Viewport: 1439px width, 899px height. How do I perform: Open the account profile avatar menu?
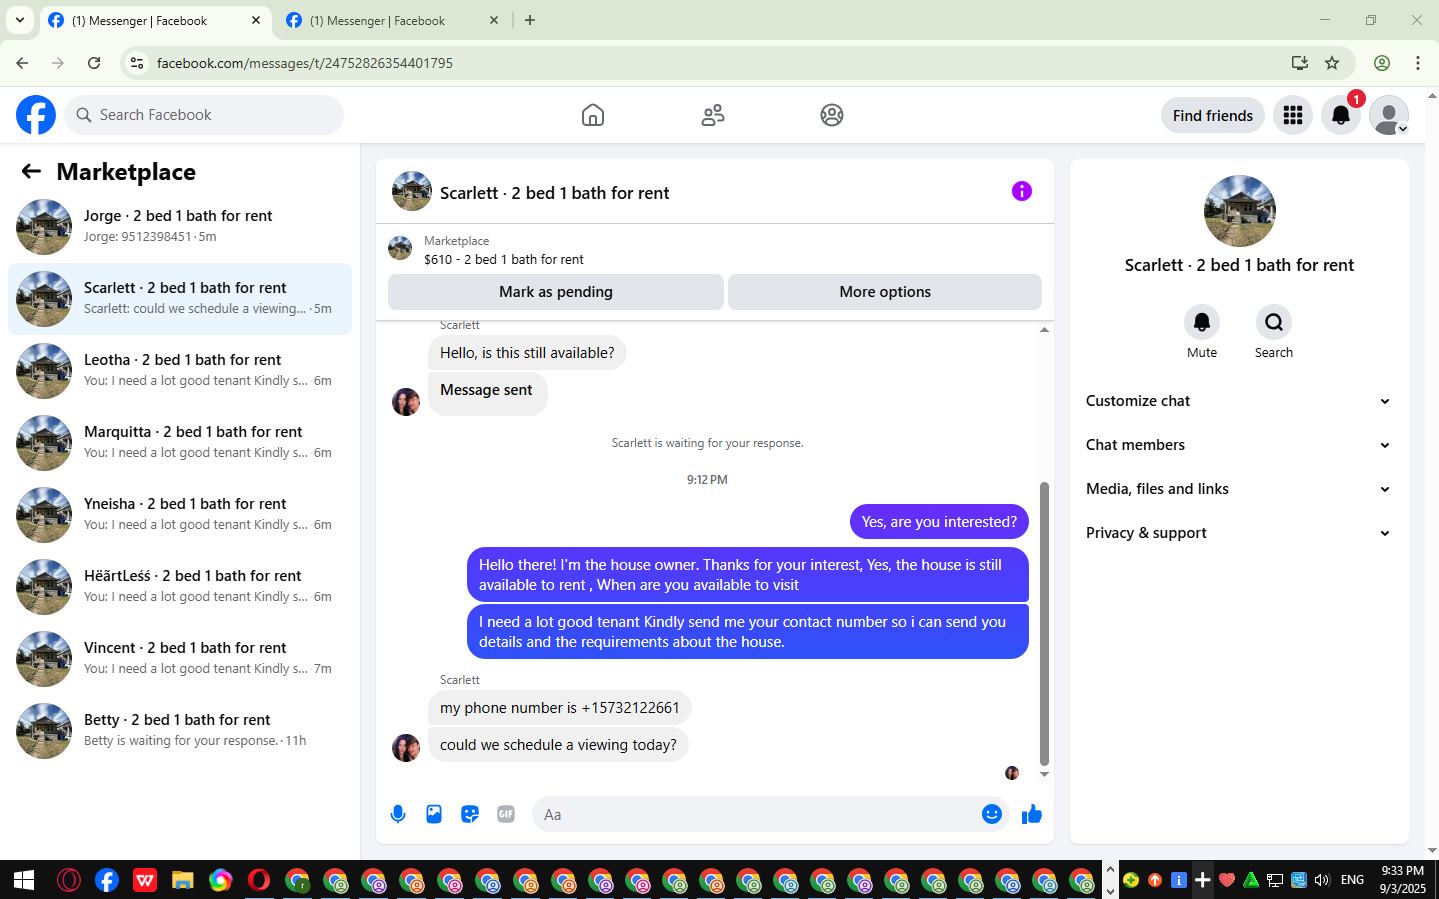[1389, 115]
